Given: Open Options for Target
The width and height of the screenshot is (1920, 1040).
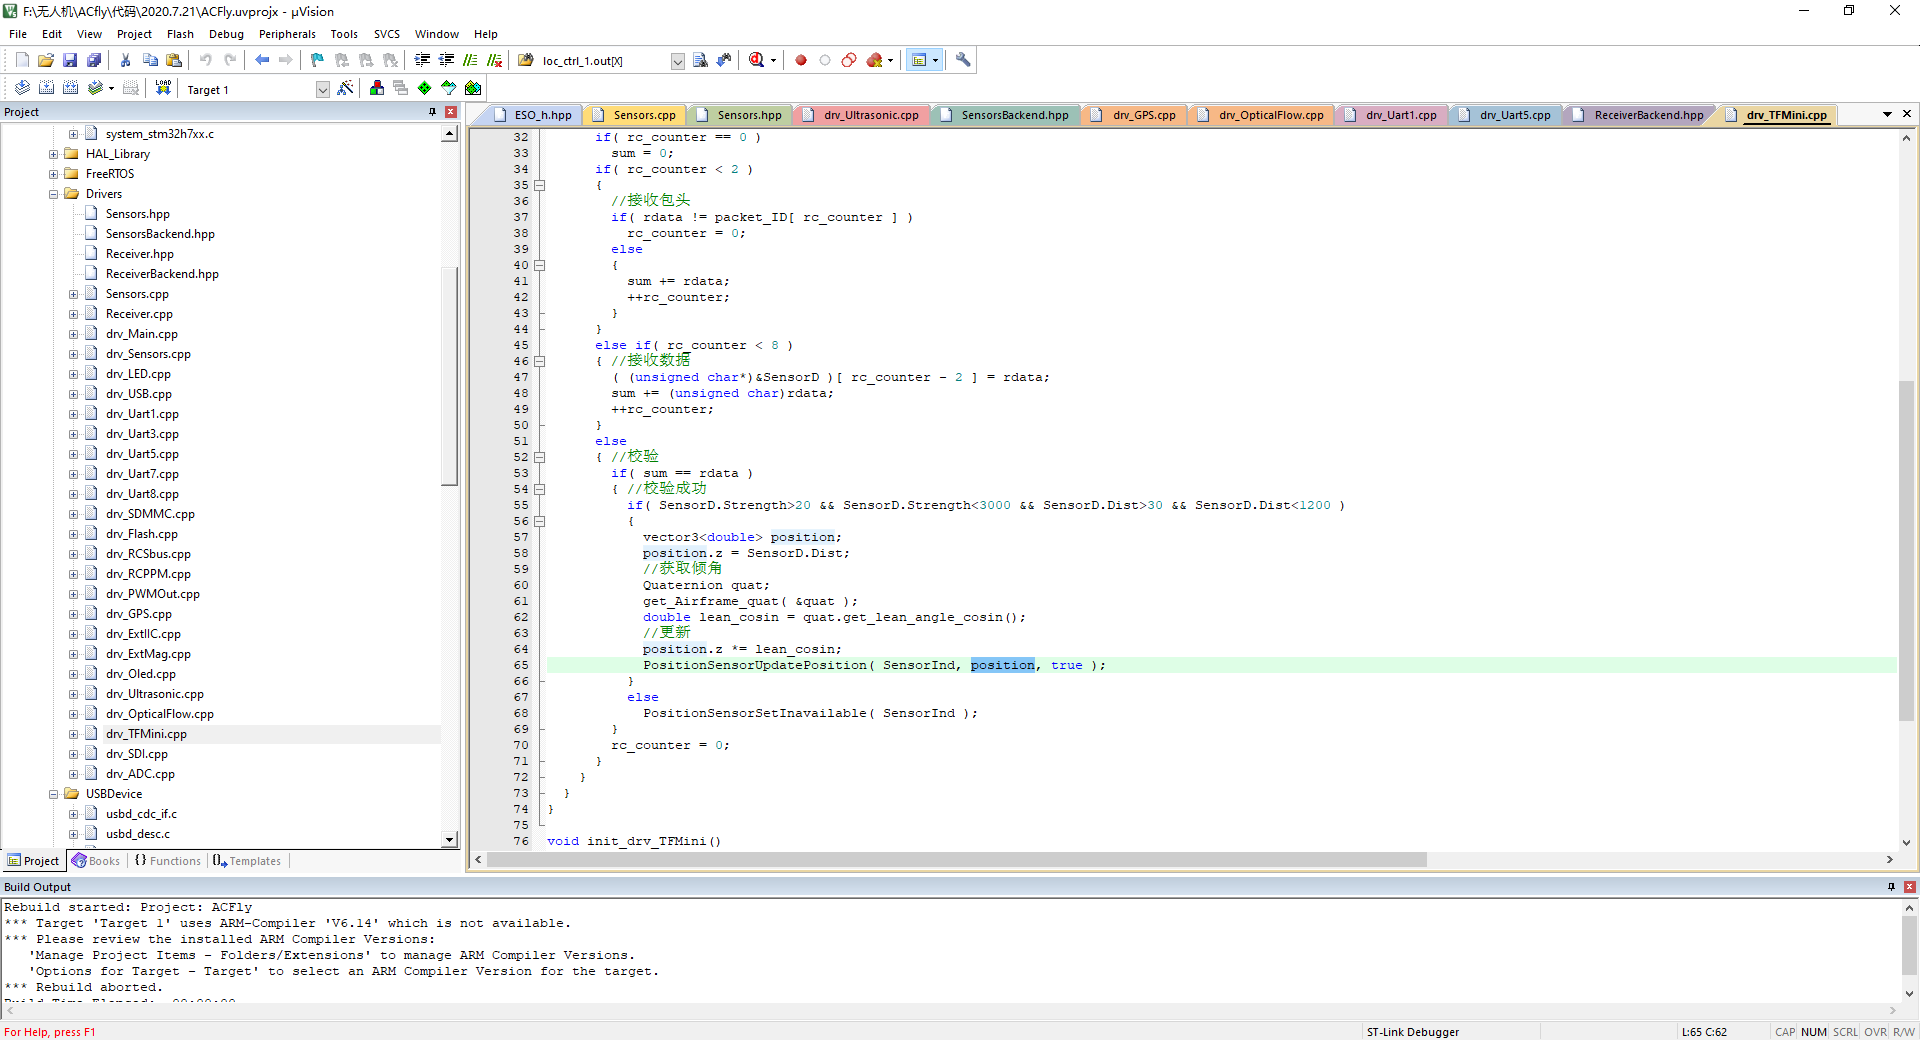Looking at the screenshot, I should point(345,88).
